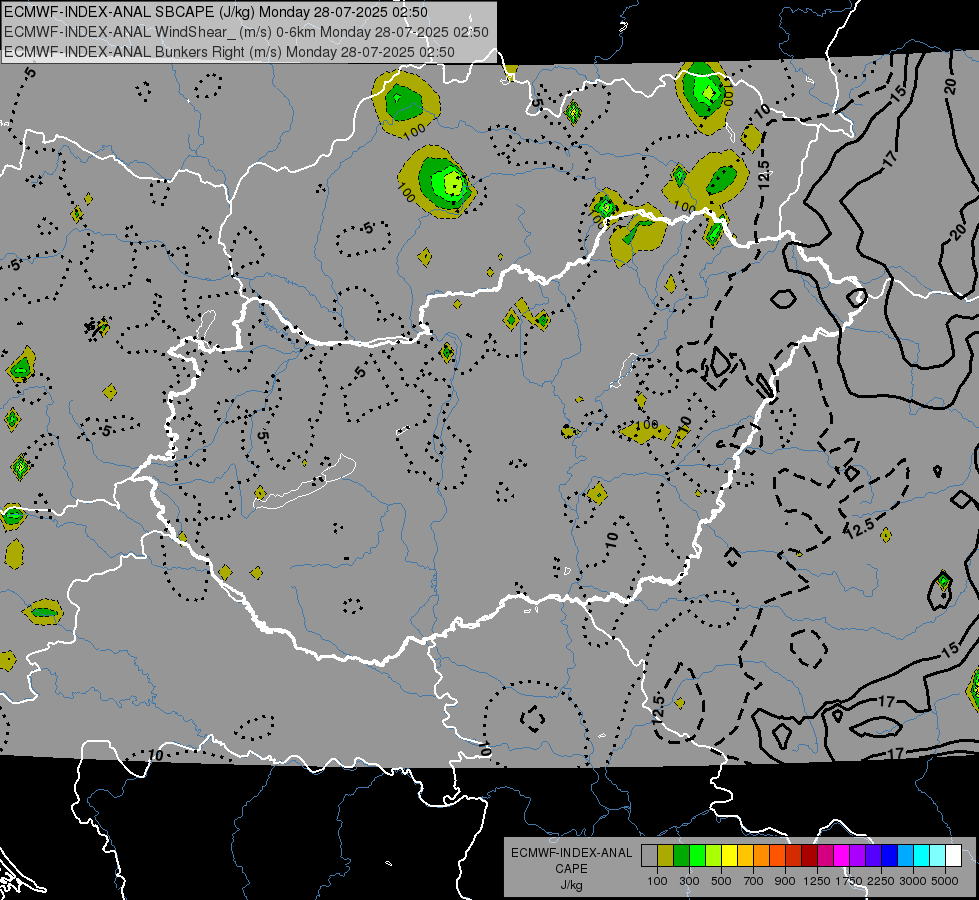Click the WindShear 0-6km title line
This screenshot has height=900, width=979.
pyautogui.click(x=246, y=32)
